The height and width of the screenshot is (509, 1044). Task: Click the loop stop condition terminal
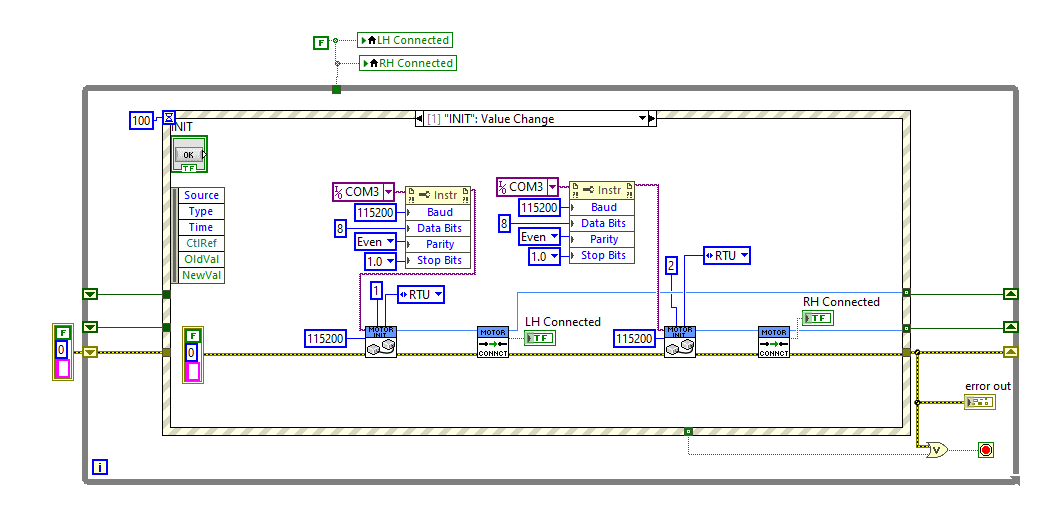click(986, 450)
